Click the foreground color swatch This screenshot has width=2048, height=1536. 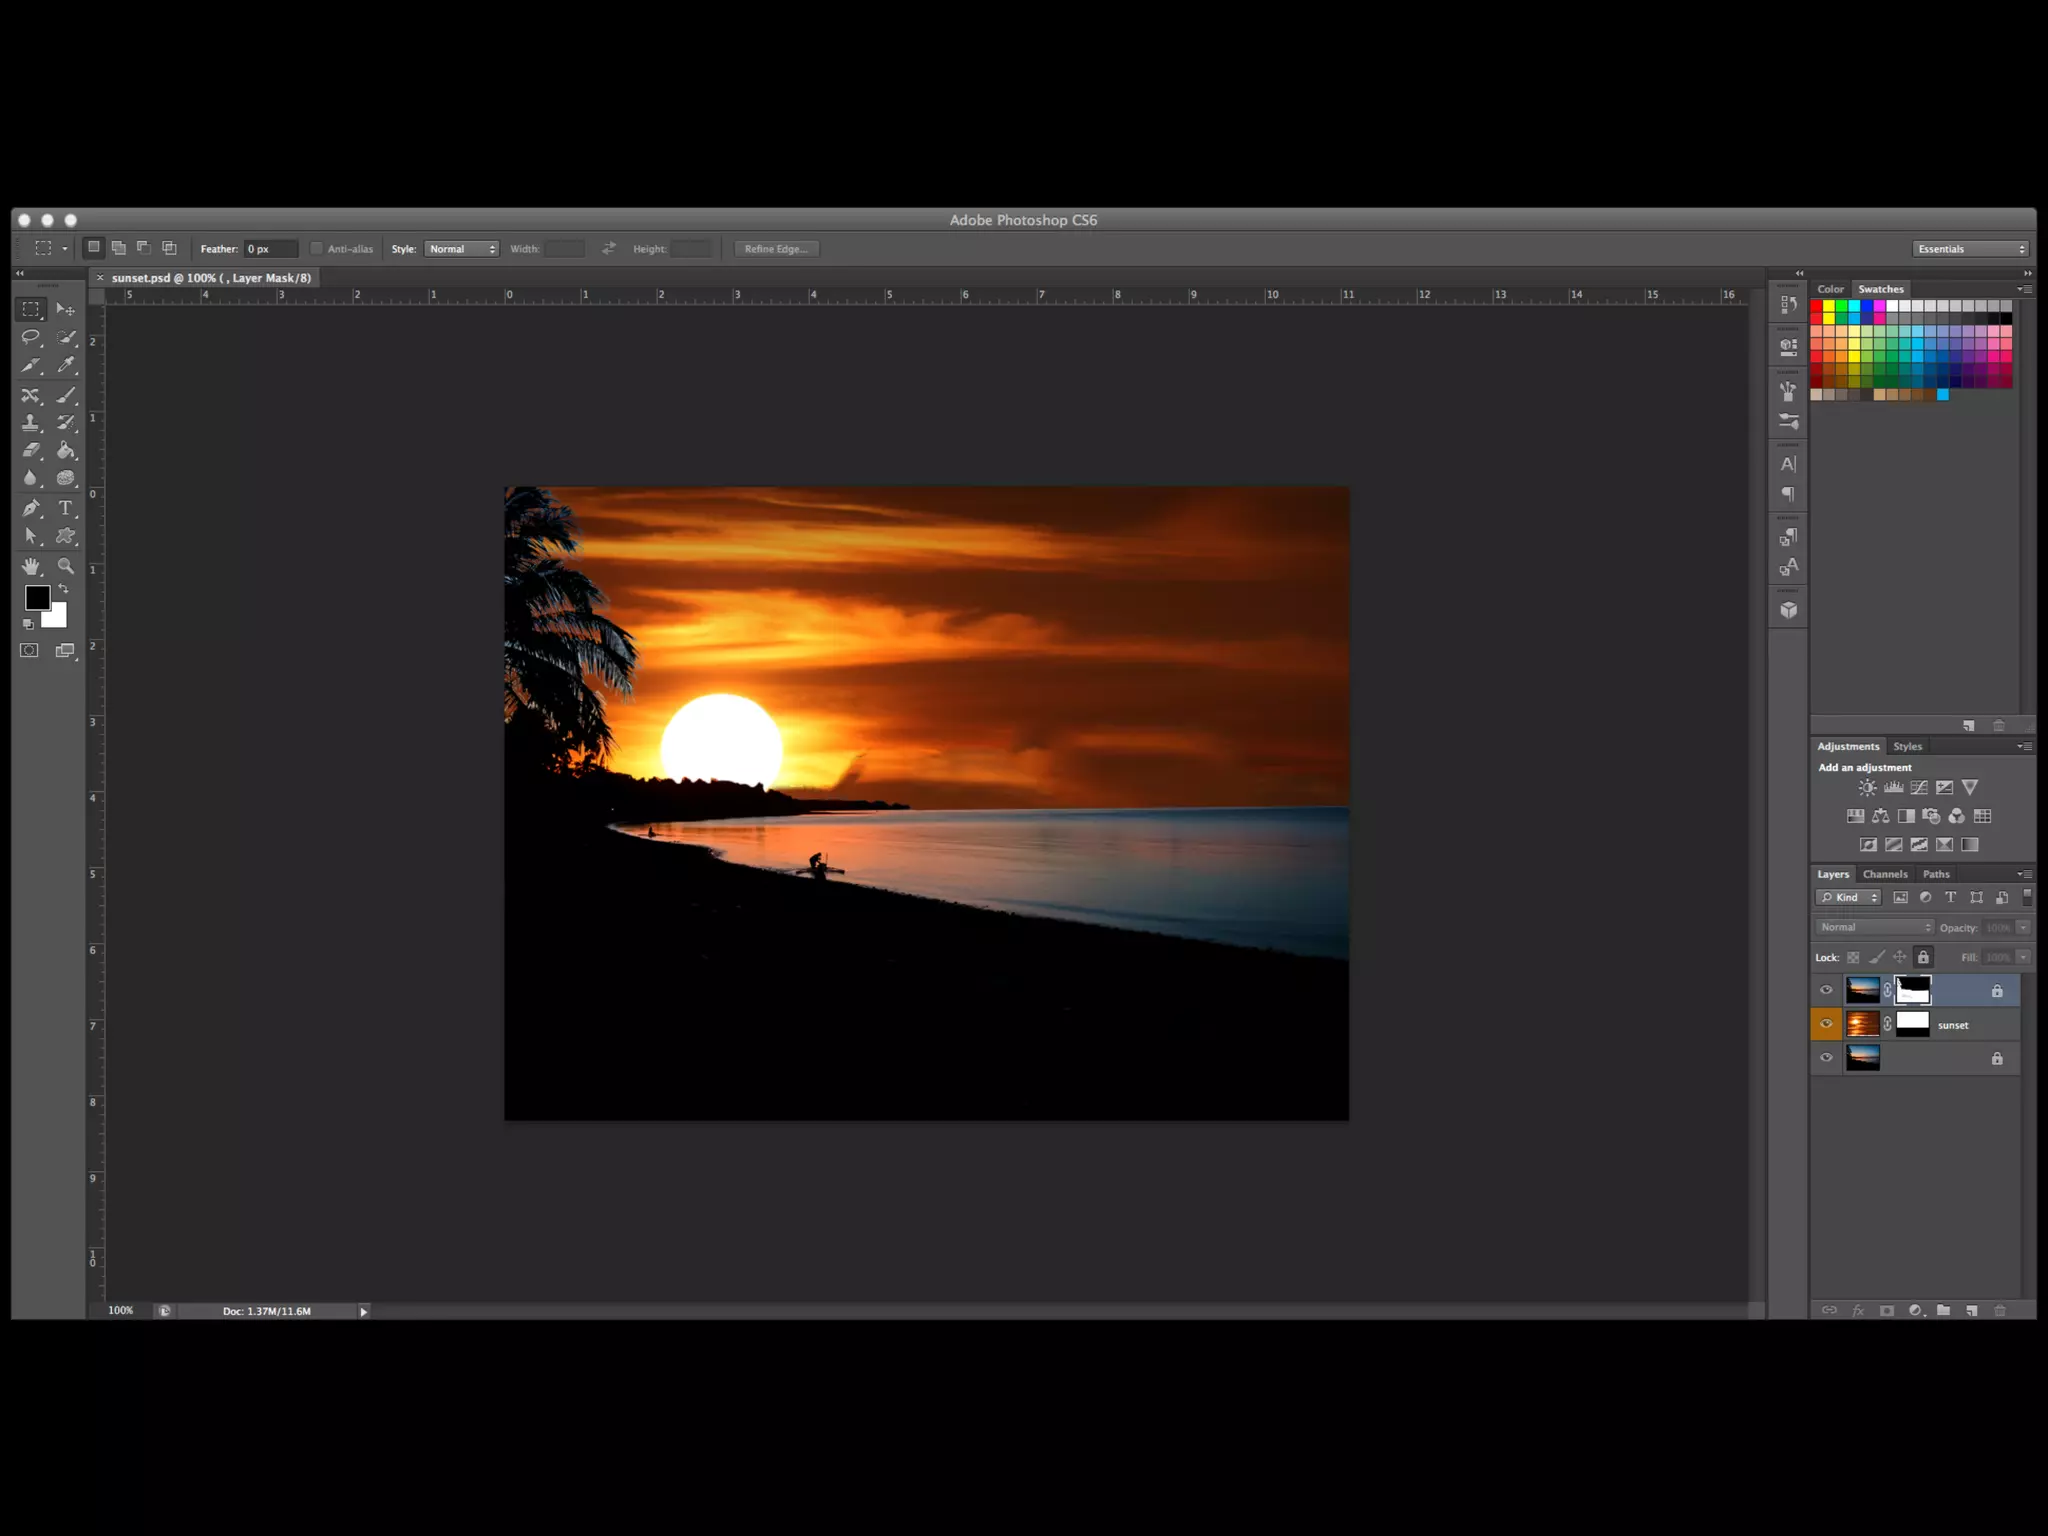click(36, 597)
